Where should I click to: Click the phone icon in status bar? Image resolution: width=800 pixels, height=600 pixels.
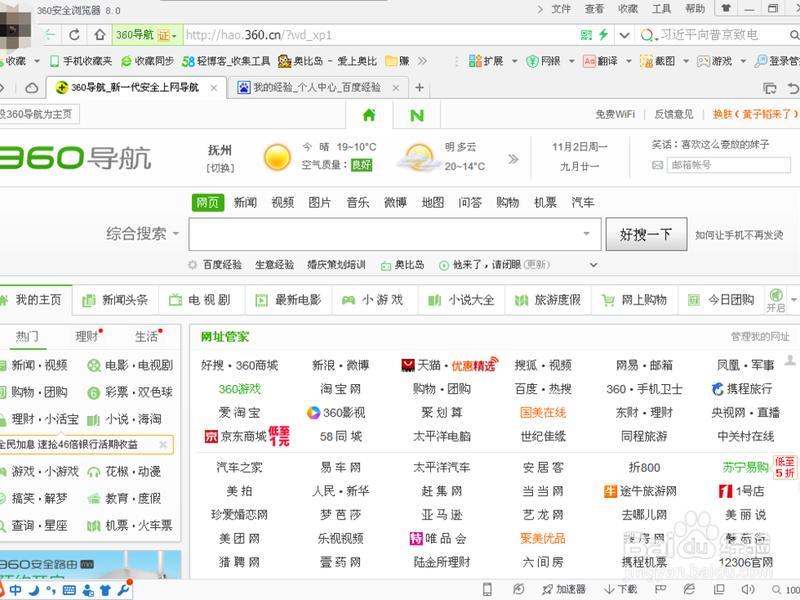[x=487, y=589]
